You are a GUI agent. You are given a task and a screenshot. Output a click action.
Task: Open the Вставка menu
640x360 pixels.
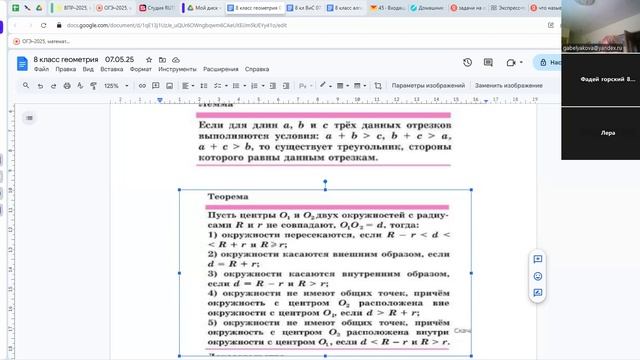coord(112,69)
